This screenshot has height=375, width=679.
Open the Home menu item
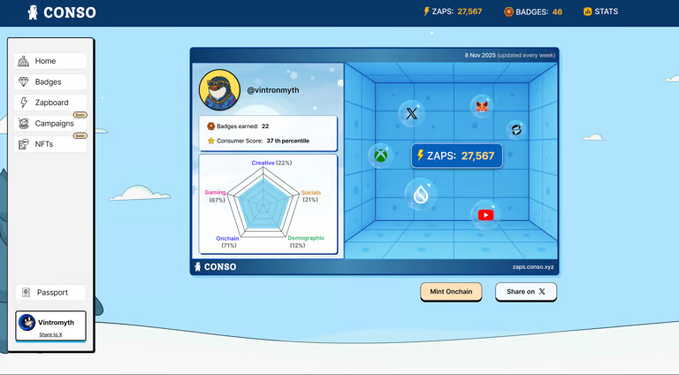coord(50,61)
